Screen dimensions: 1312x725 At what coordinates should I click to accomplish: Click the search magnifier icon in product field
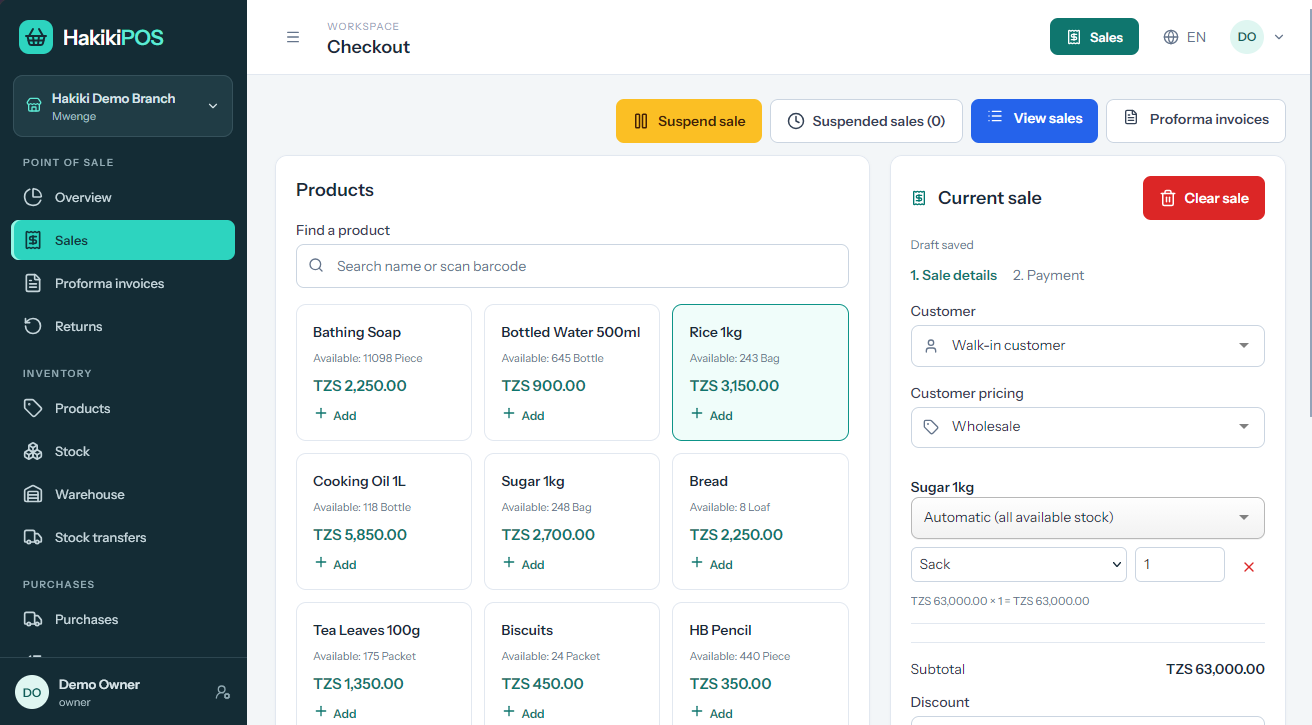316,266
